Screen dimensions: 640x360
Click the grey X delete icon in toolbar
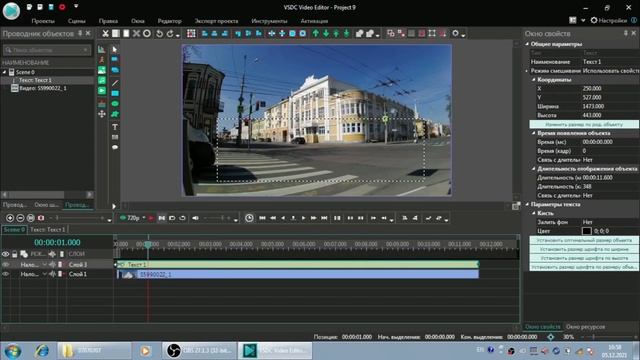(x=136, y=33)
